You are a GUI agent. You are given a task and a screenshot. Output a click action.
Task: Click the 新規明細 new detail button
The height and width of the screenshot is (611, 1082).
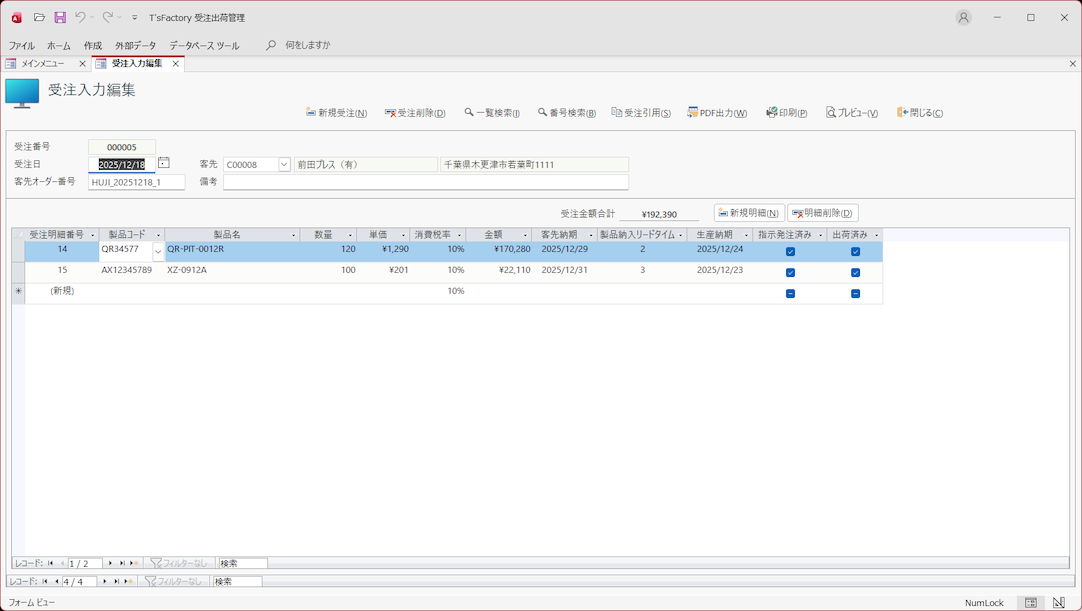click(x=749, y=213)
